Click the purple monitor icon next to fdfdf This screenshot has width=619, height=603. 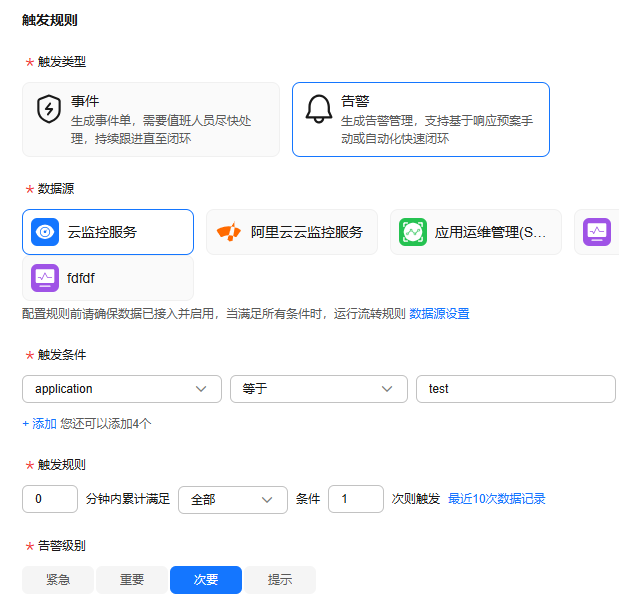tap(45, 278)
